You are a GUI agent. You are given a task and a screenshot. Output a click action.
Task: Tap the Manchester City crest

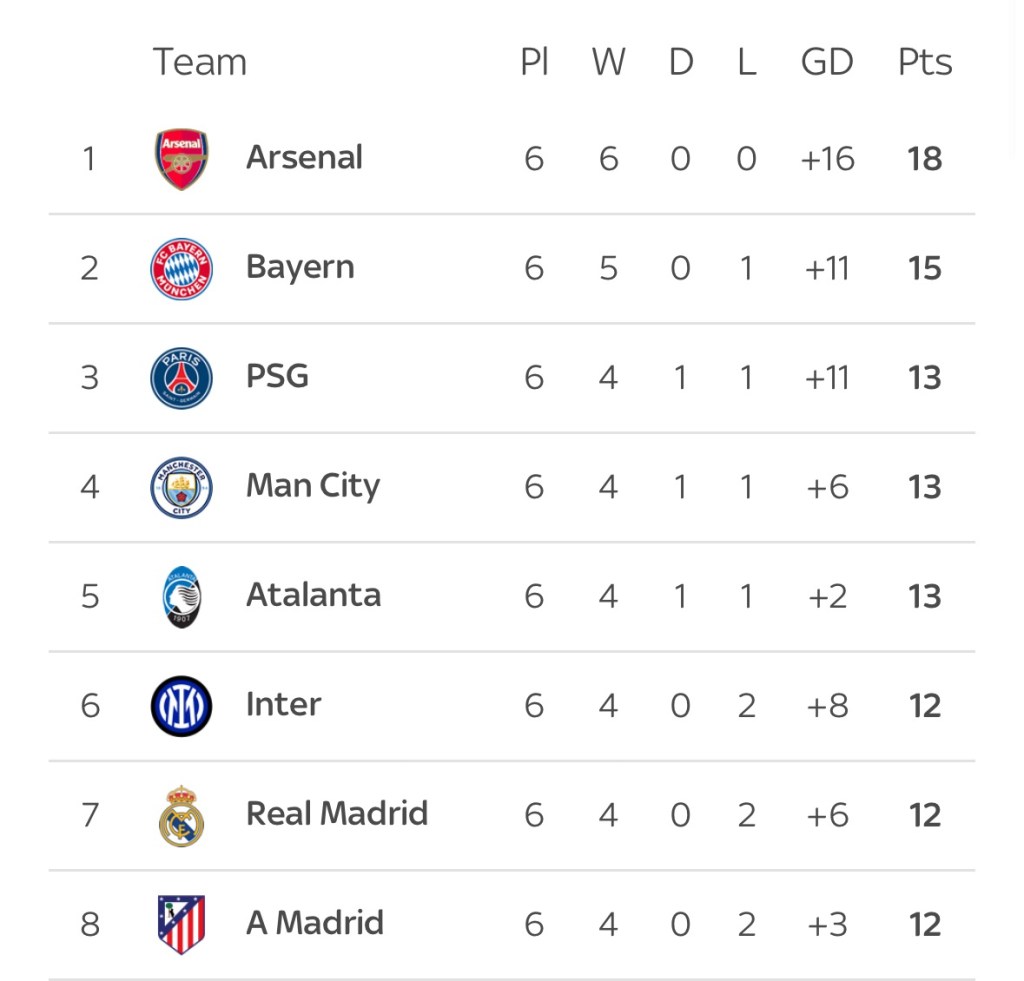coord(181,487)
